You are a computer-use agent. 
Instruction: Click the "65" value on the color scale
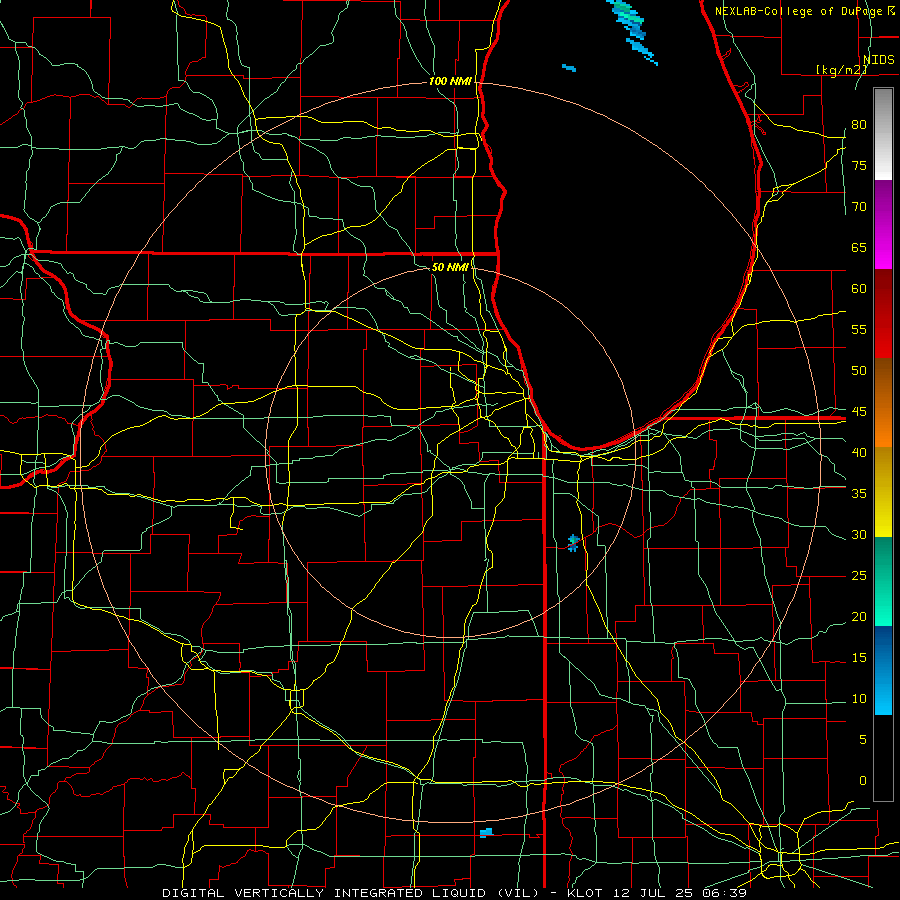[x=859, y=248]
